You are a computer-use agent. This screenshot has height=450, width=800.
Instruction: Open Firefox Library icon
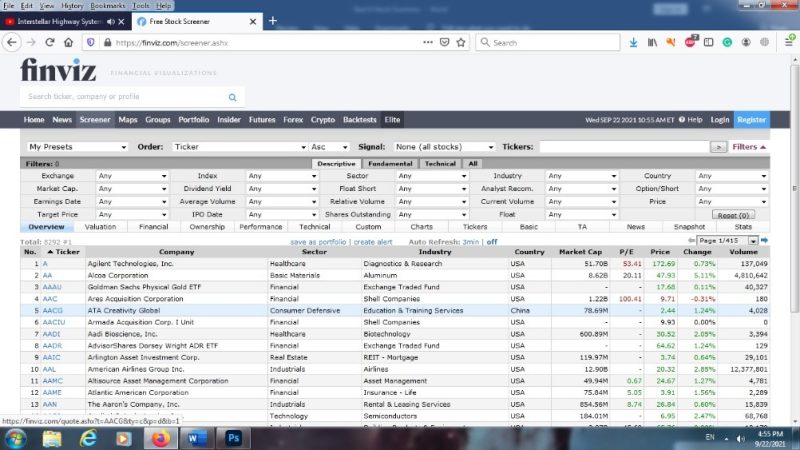click(652, 42)
